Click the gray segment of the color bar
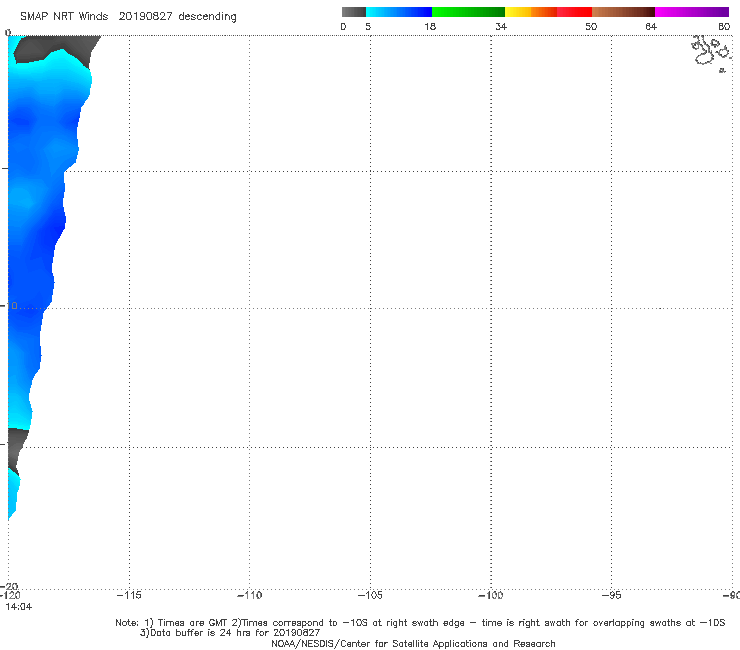740x650 pixels. pos(353,12)
